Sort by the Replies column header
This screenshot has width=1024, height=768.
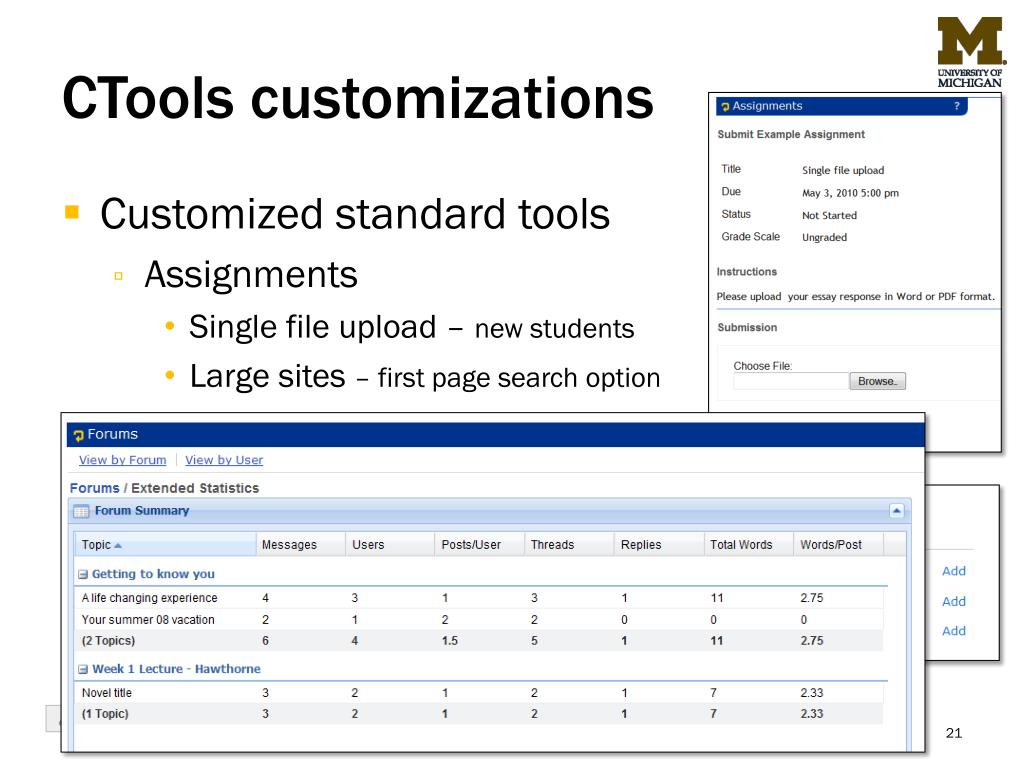tap(659, 545)
